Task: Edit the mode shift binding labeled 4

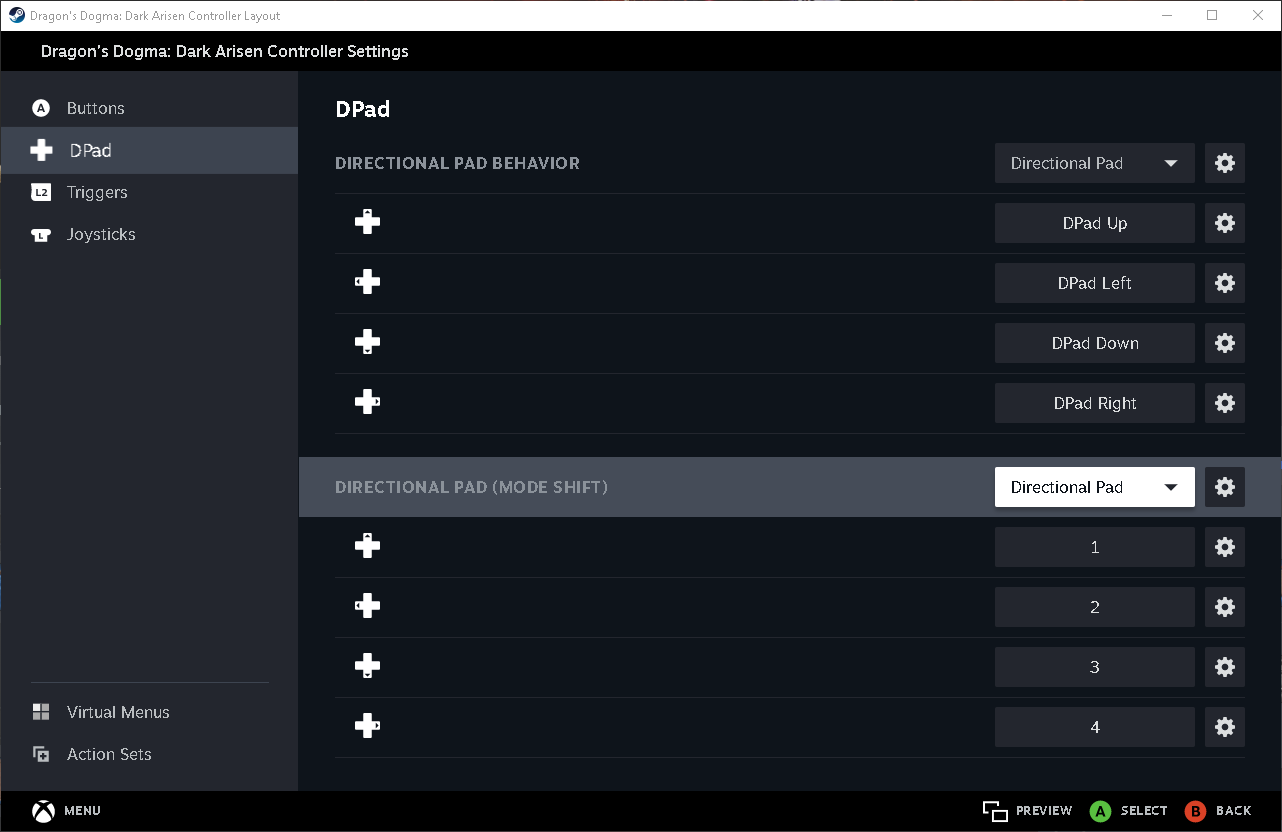Action: click(x=1095, y=727)
